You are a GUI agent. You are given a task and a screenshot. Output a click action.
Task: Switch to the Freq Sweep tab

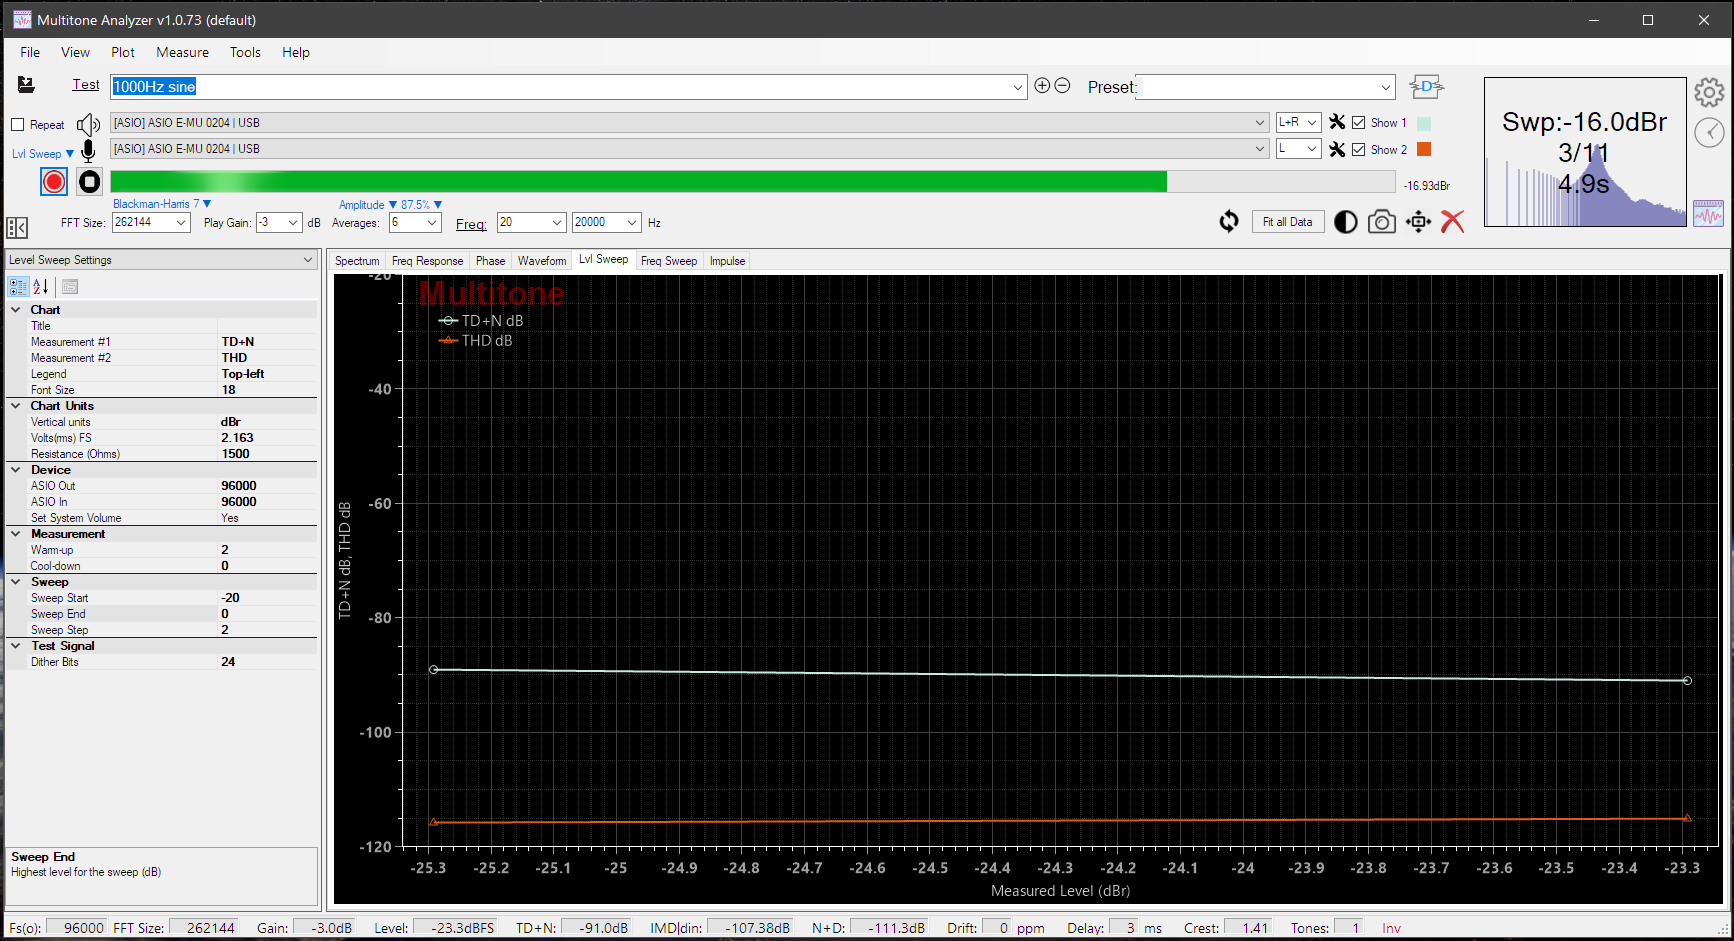pos(669,261)
